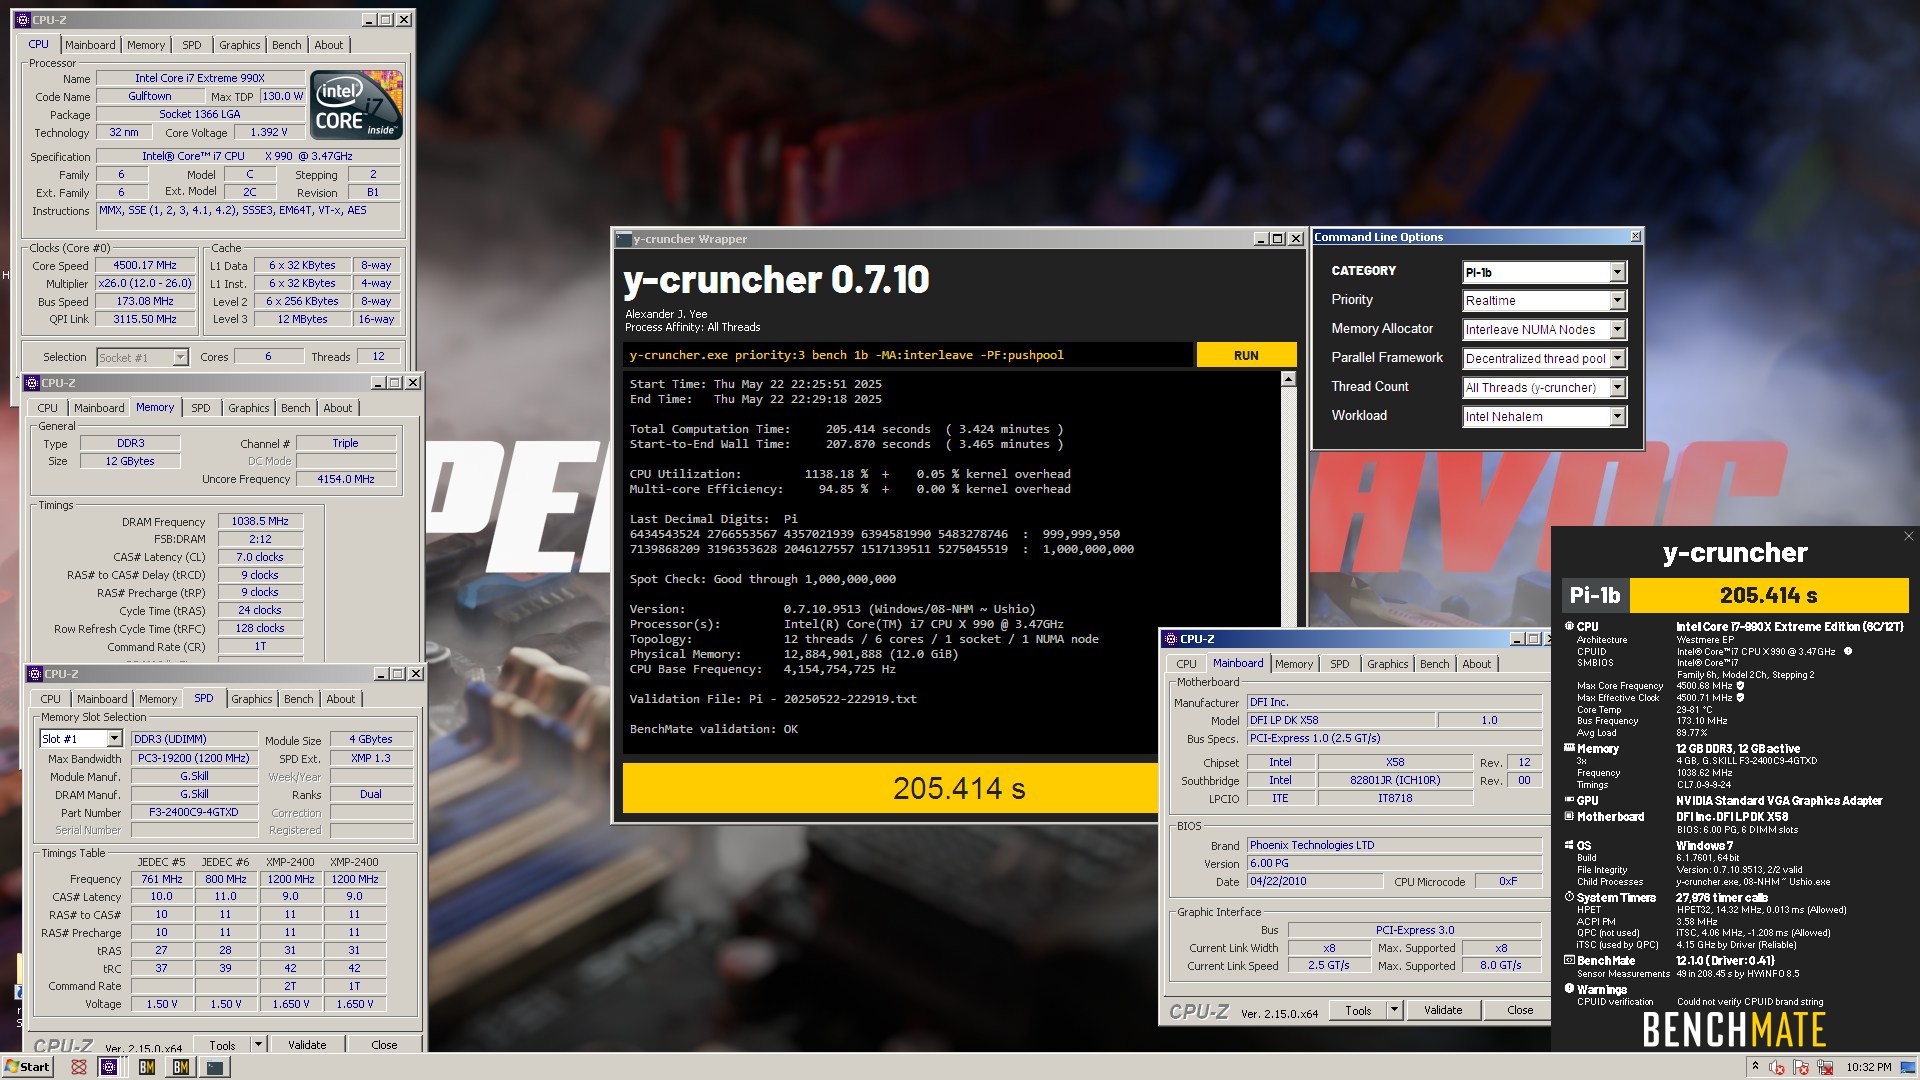Click the disconnected network tray icon
The height and width of the screenshot is (1080, 1920).
tap(1825, 1067)
